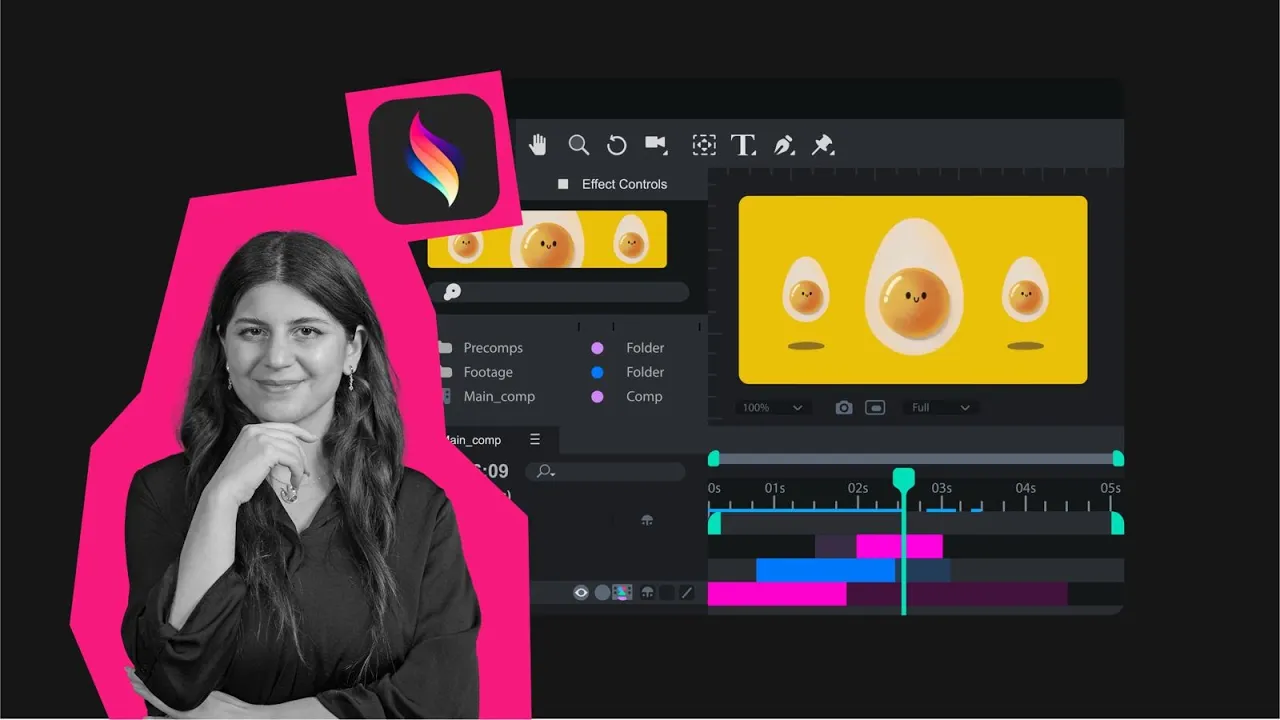Click the Folder type text in Precomps row
The width and height of the screenshot is (1280, 720).
645,348
